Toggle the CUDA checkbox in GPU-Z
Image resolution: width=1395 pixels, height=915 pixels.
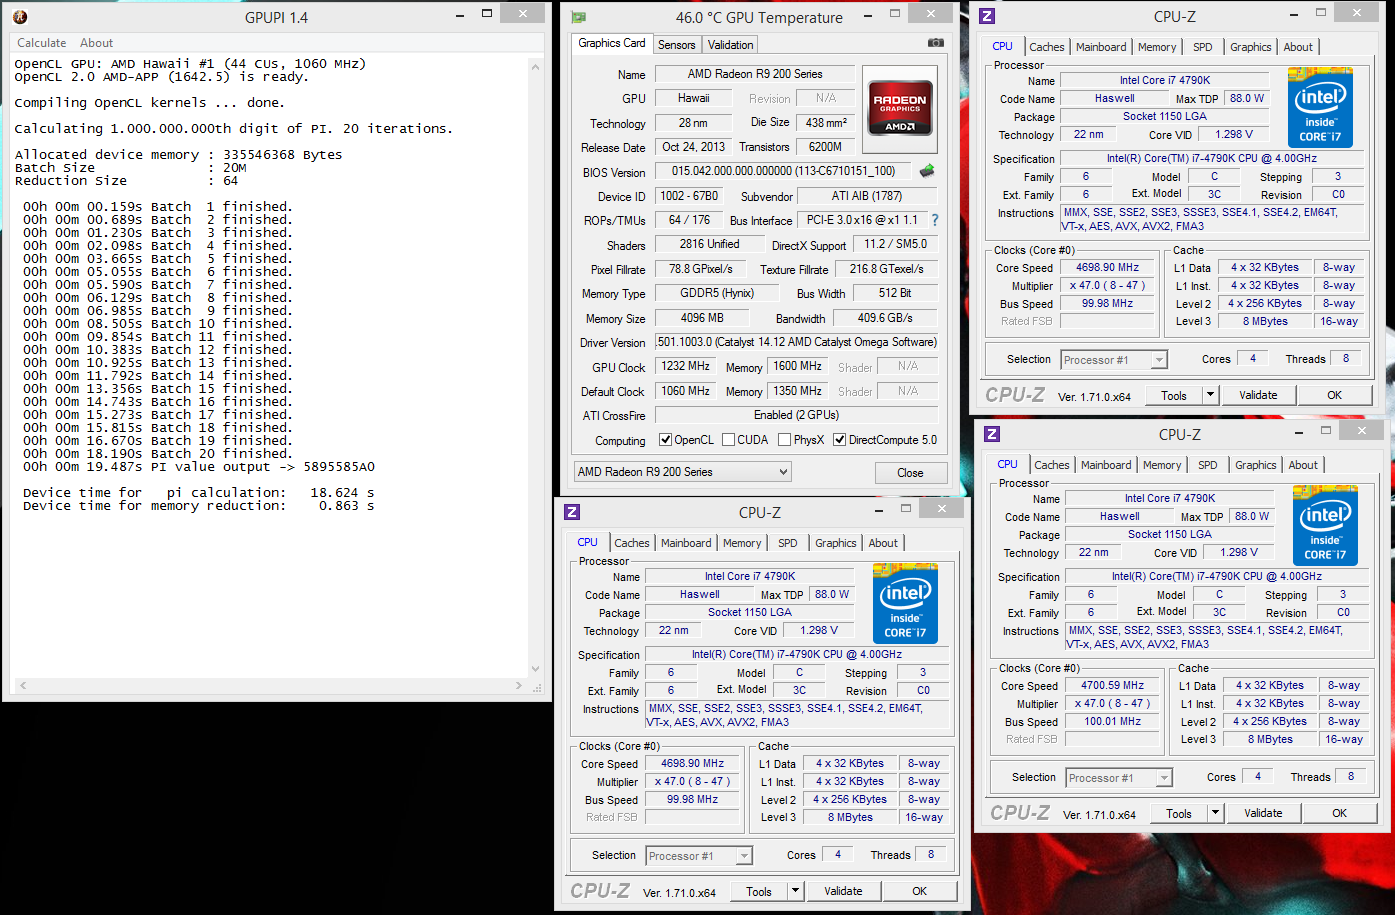click(728, 440)
